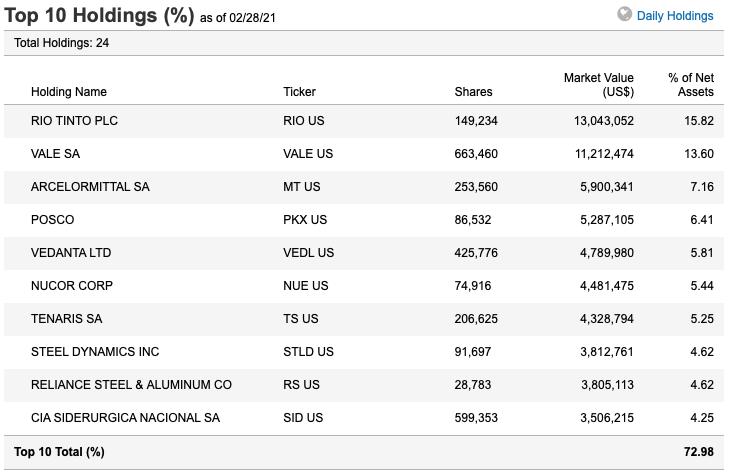Click the 5.81 net assets percentage
Viewport: 730px width, 476px height.
[x=702, y=253]
